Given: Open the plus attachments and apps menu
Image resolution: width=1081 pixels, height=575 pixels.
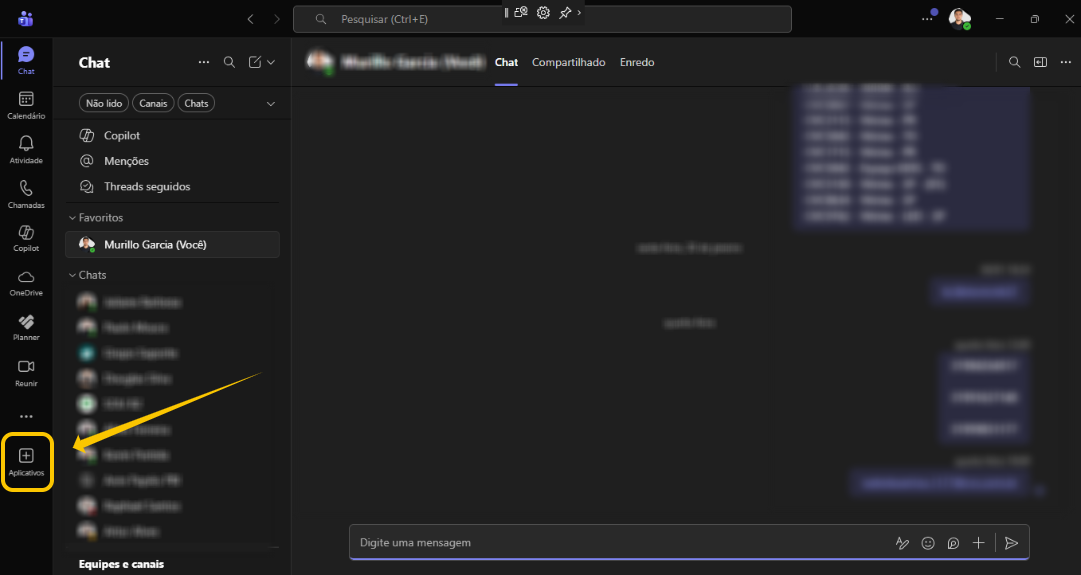Looking at the screenshot, I should pos(978,543).
